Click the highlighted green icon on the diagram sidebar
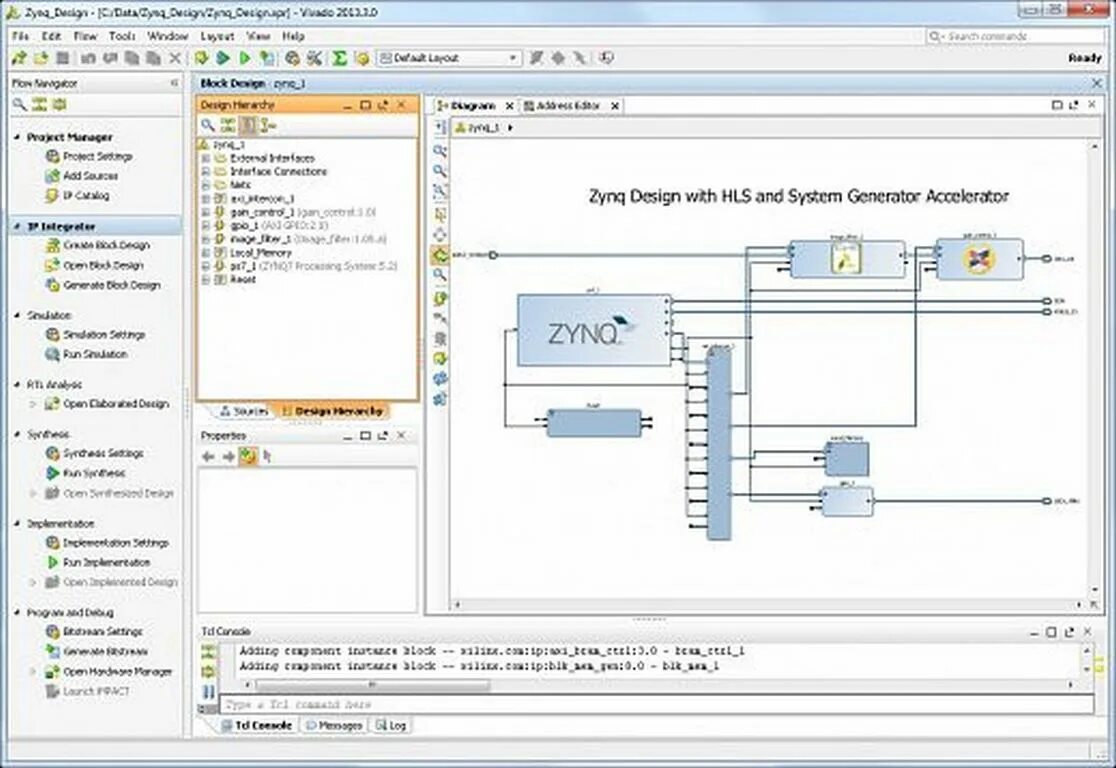The width and height of the screenshot is (1116, 768). coord(440,255)
